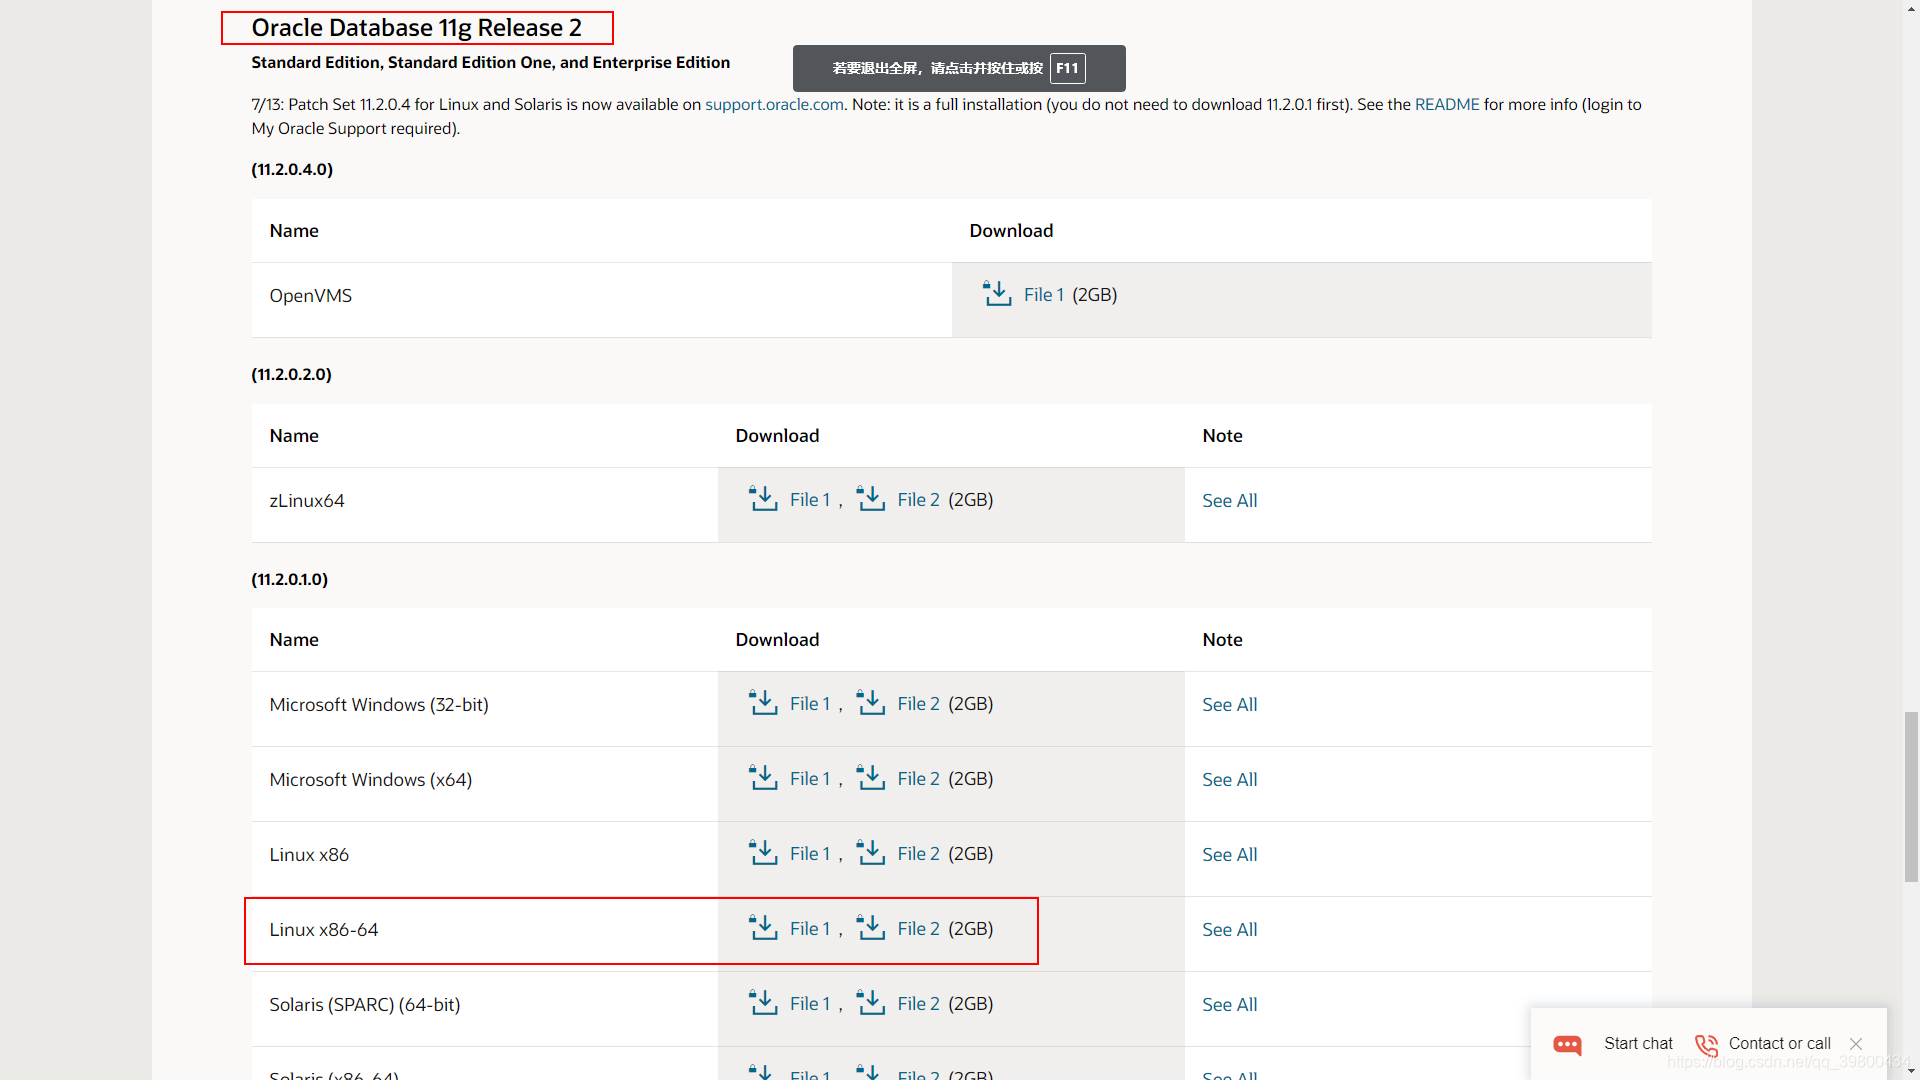Click the (11.2.0.1.0) version label
The height and width of the screenshot is (1080, 1920).
pyautogui.click(x=289, y=579)
